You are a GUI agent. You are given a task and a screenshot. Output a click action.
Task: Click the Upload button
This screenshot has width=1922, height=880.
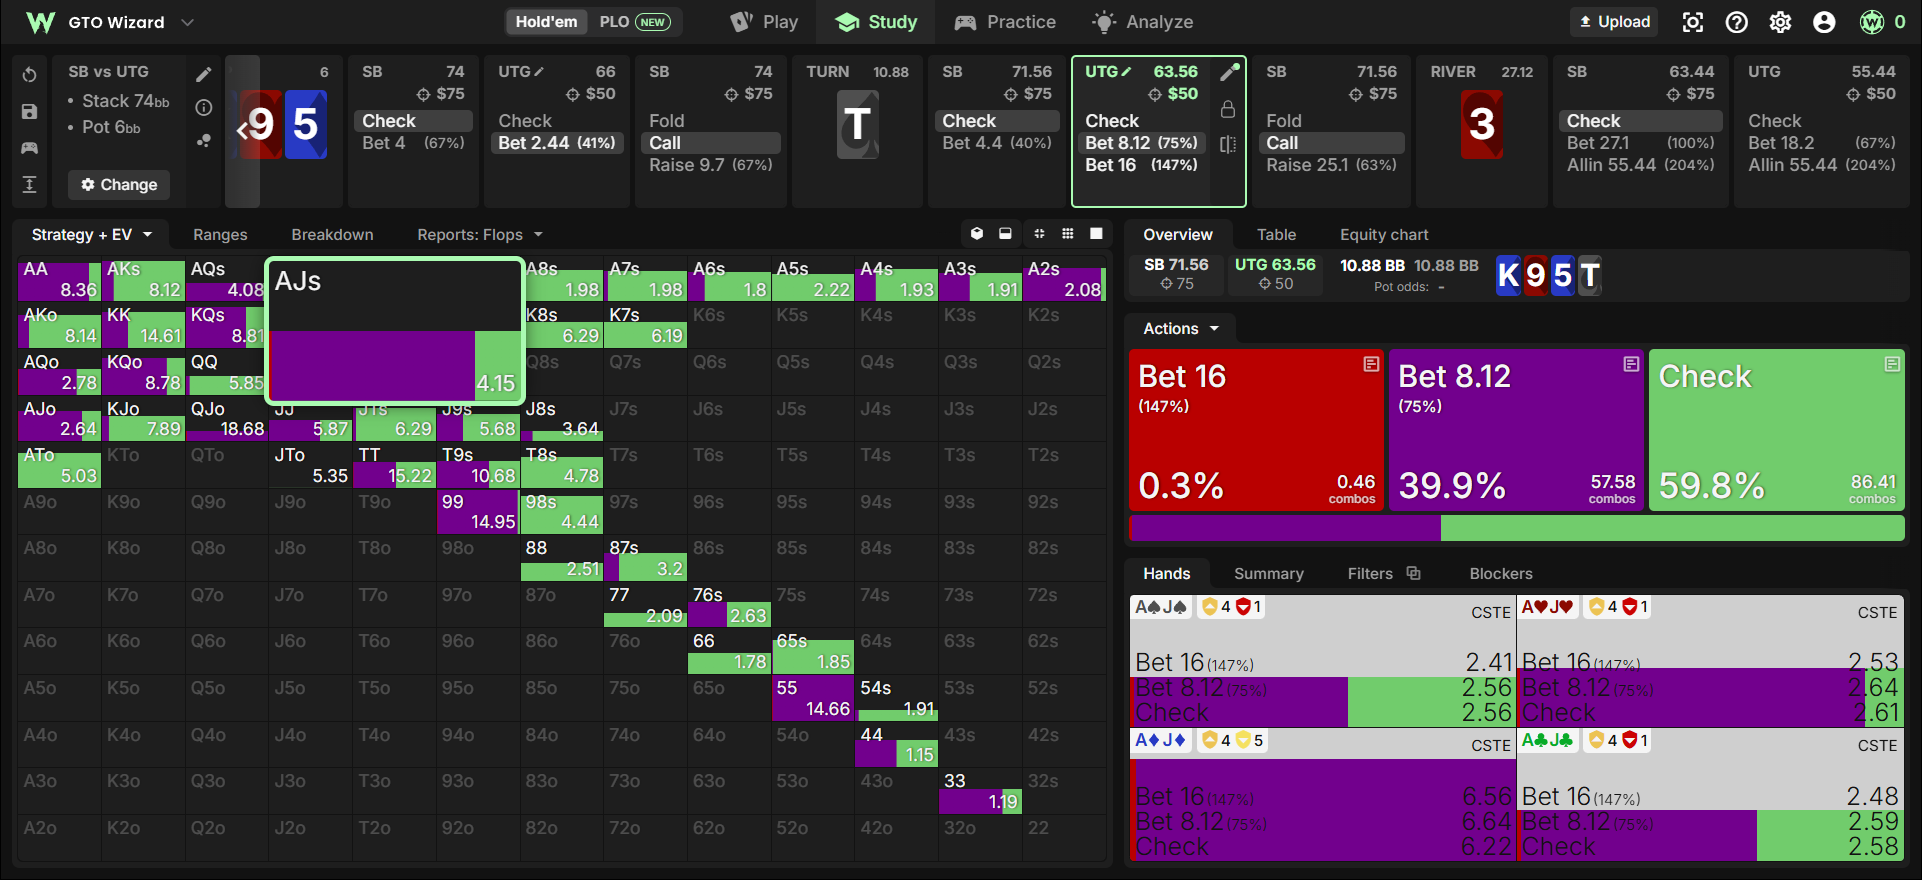[1614, 22]
